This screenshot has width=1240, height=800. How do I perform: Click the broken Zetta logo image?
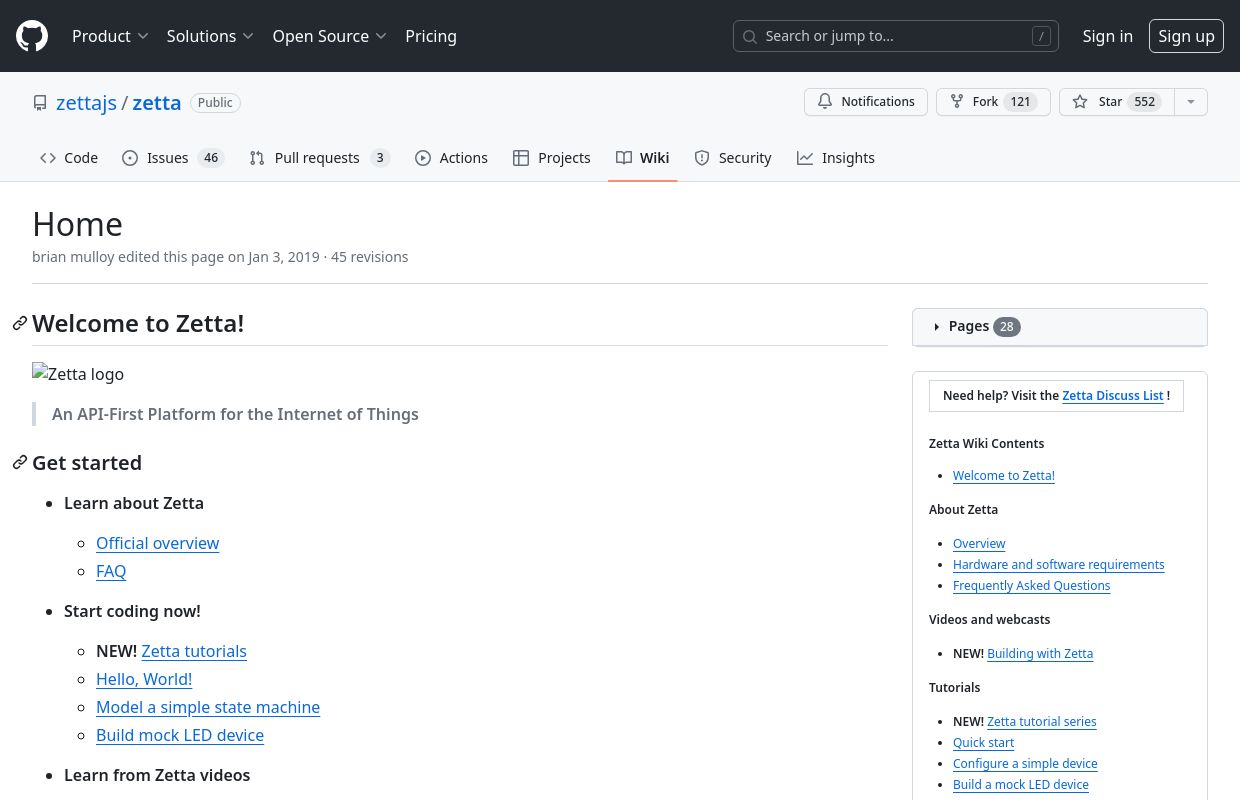tap(78, 374)
